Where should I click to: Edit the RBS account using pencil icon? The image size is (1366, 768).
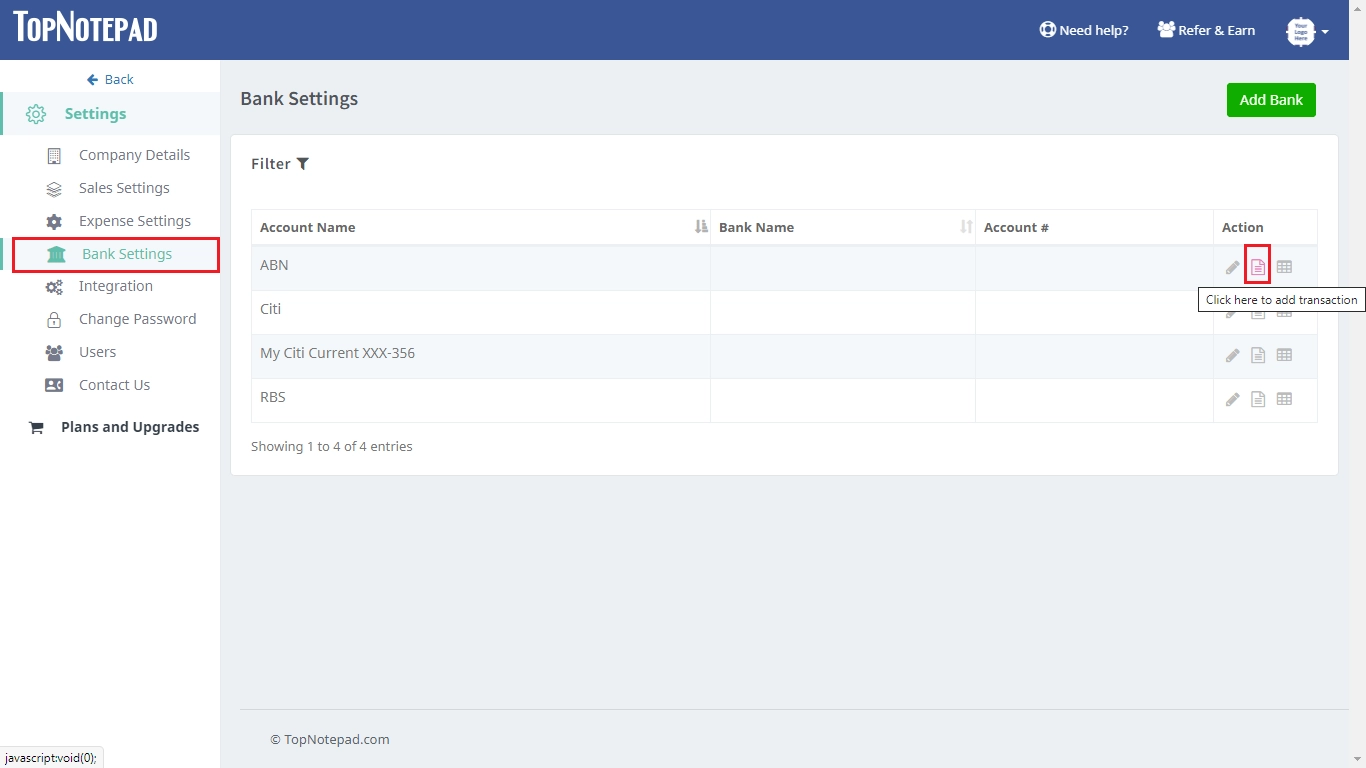1232,400
